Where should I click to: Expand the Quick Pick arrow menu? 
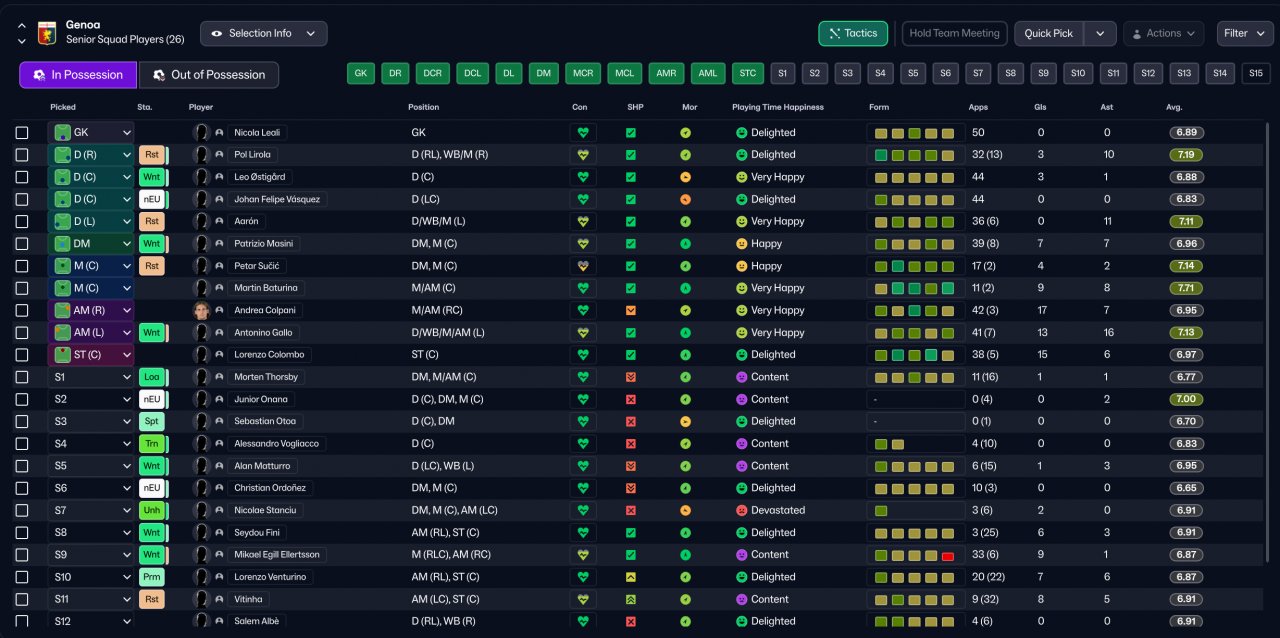point(1100,33)
